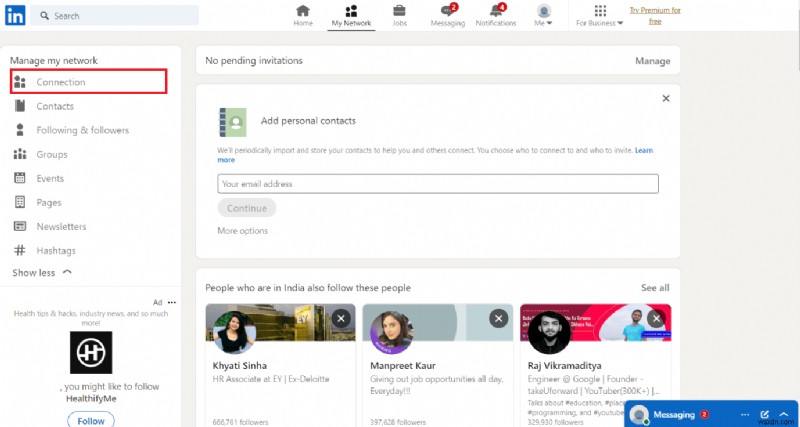Click the LinkedIn logo
Image resolution: width=800 pixels, height=427 pixels.
(15, 15)
